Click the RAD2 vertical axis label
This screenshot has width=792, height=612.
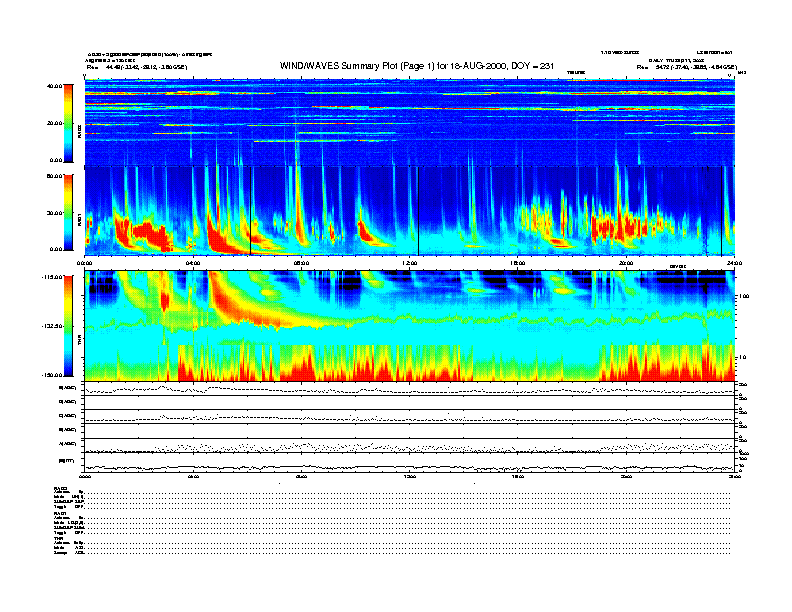[79, 132]
